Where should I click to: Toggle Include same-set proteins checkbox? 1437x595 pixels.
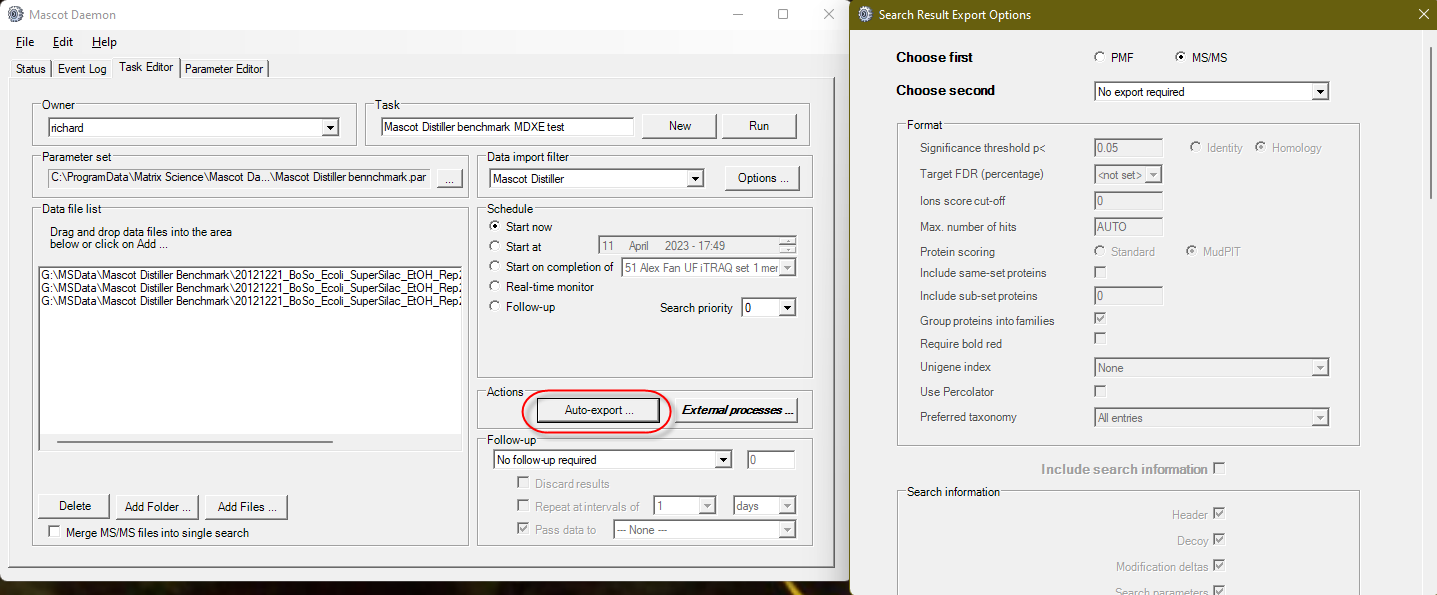pyautogui.click(x=1101, y=273)
